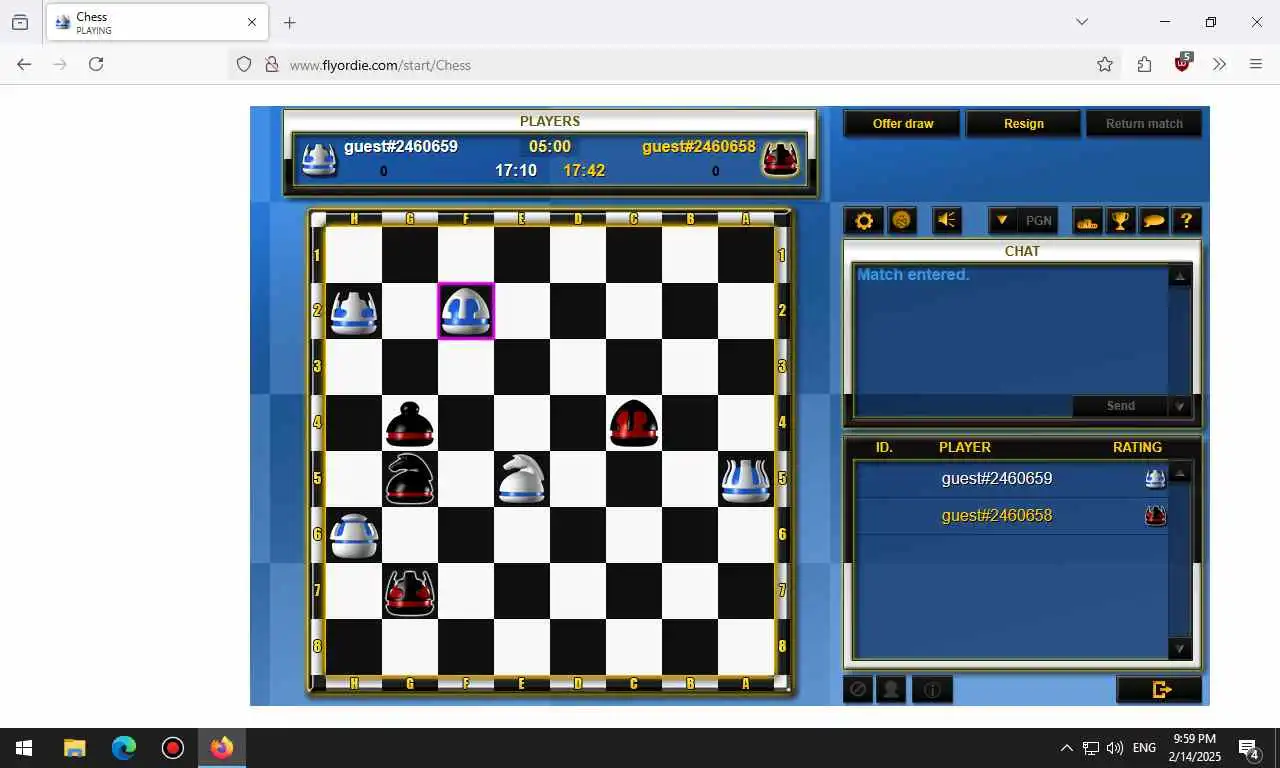1280x768 pixels.
Task: Open File Explorer from taskbar
Action: coord(74,748)
